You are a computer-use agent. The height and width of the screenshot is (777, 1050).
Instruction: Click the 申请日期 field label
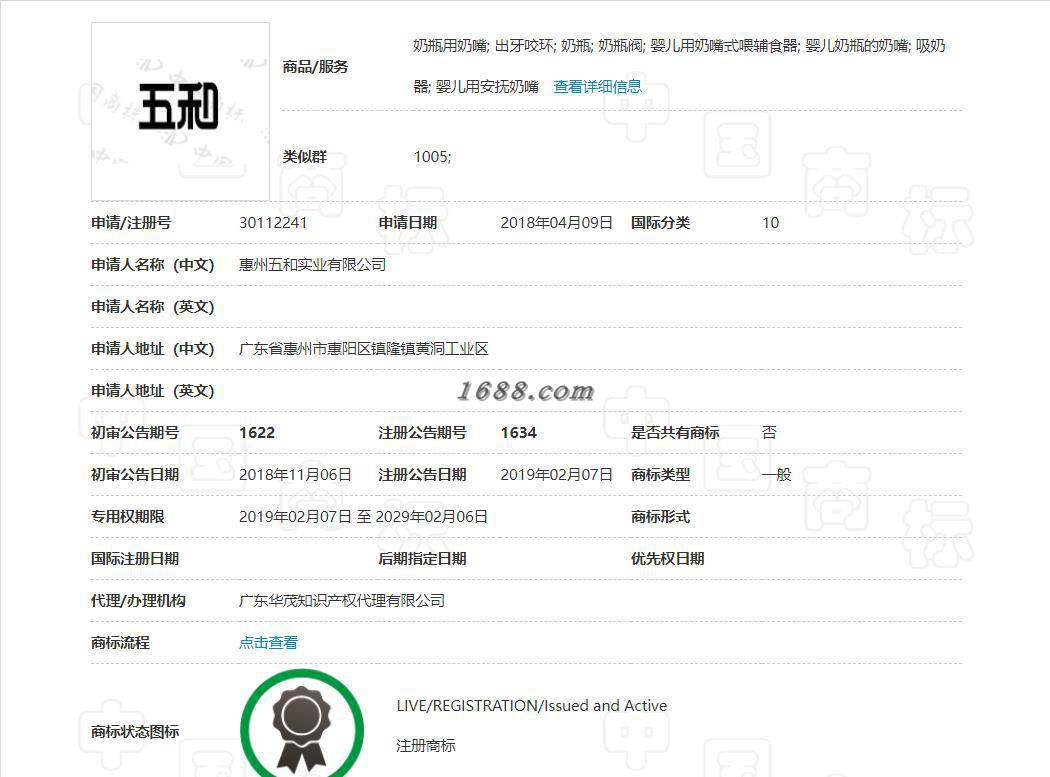pos(408,223)
